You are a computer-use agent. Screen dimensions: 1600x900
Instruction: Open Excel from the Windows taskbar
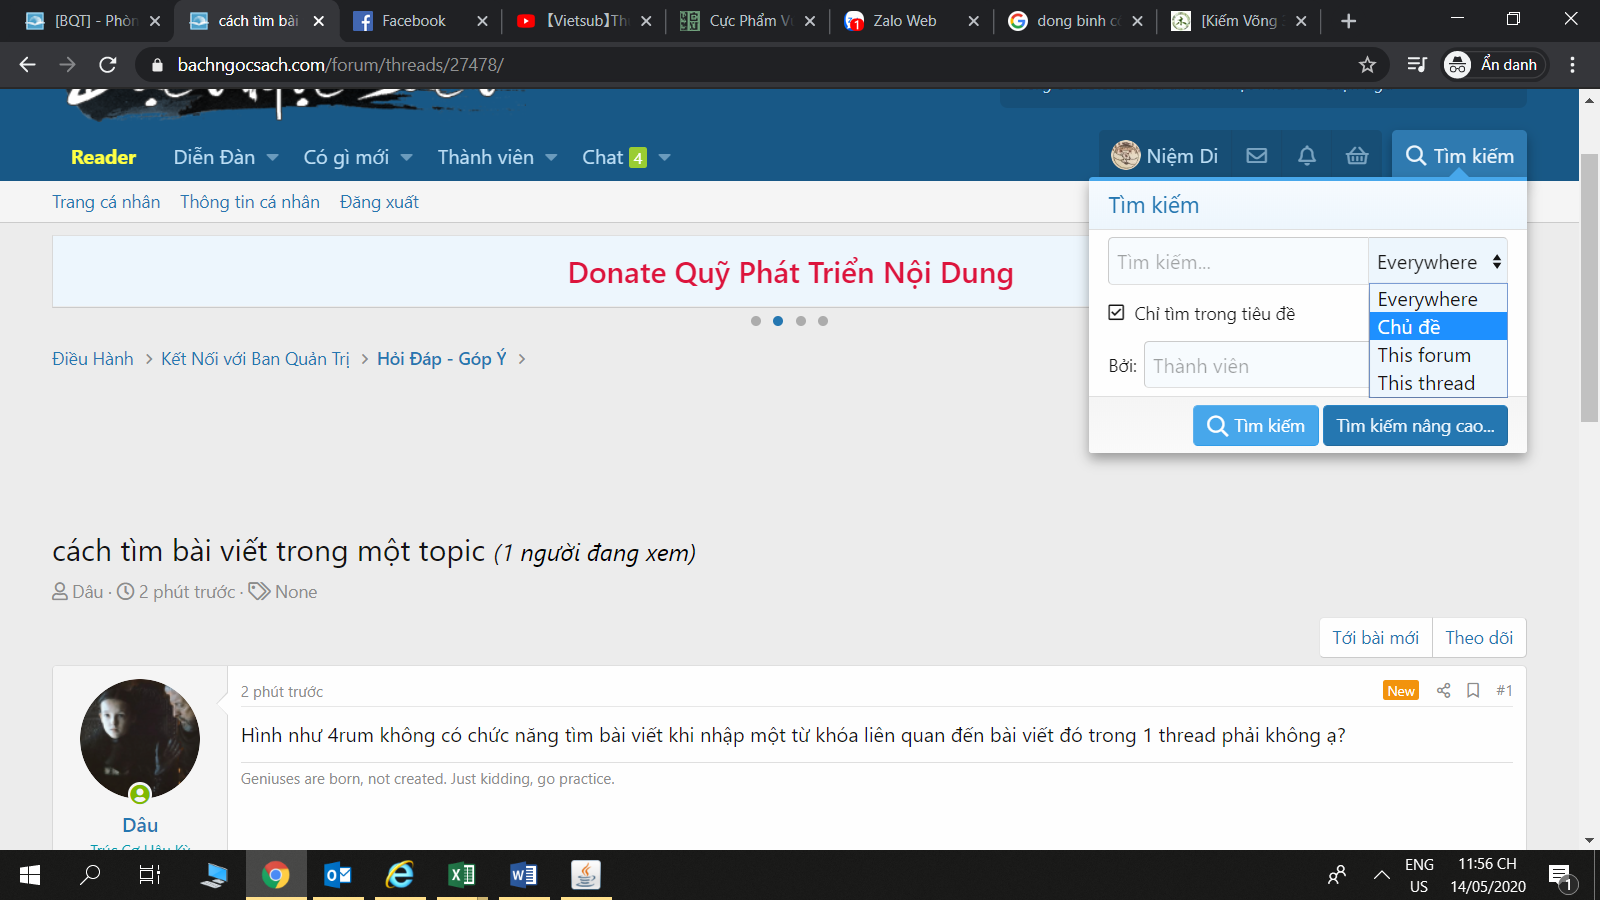coord(461,875)
